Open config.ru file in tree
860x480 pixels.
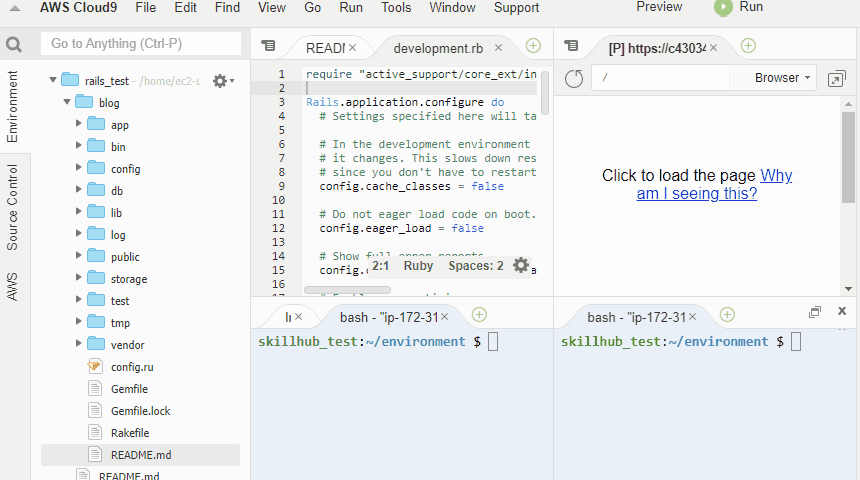click(x=132, y=367)
